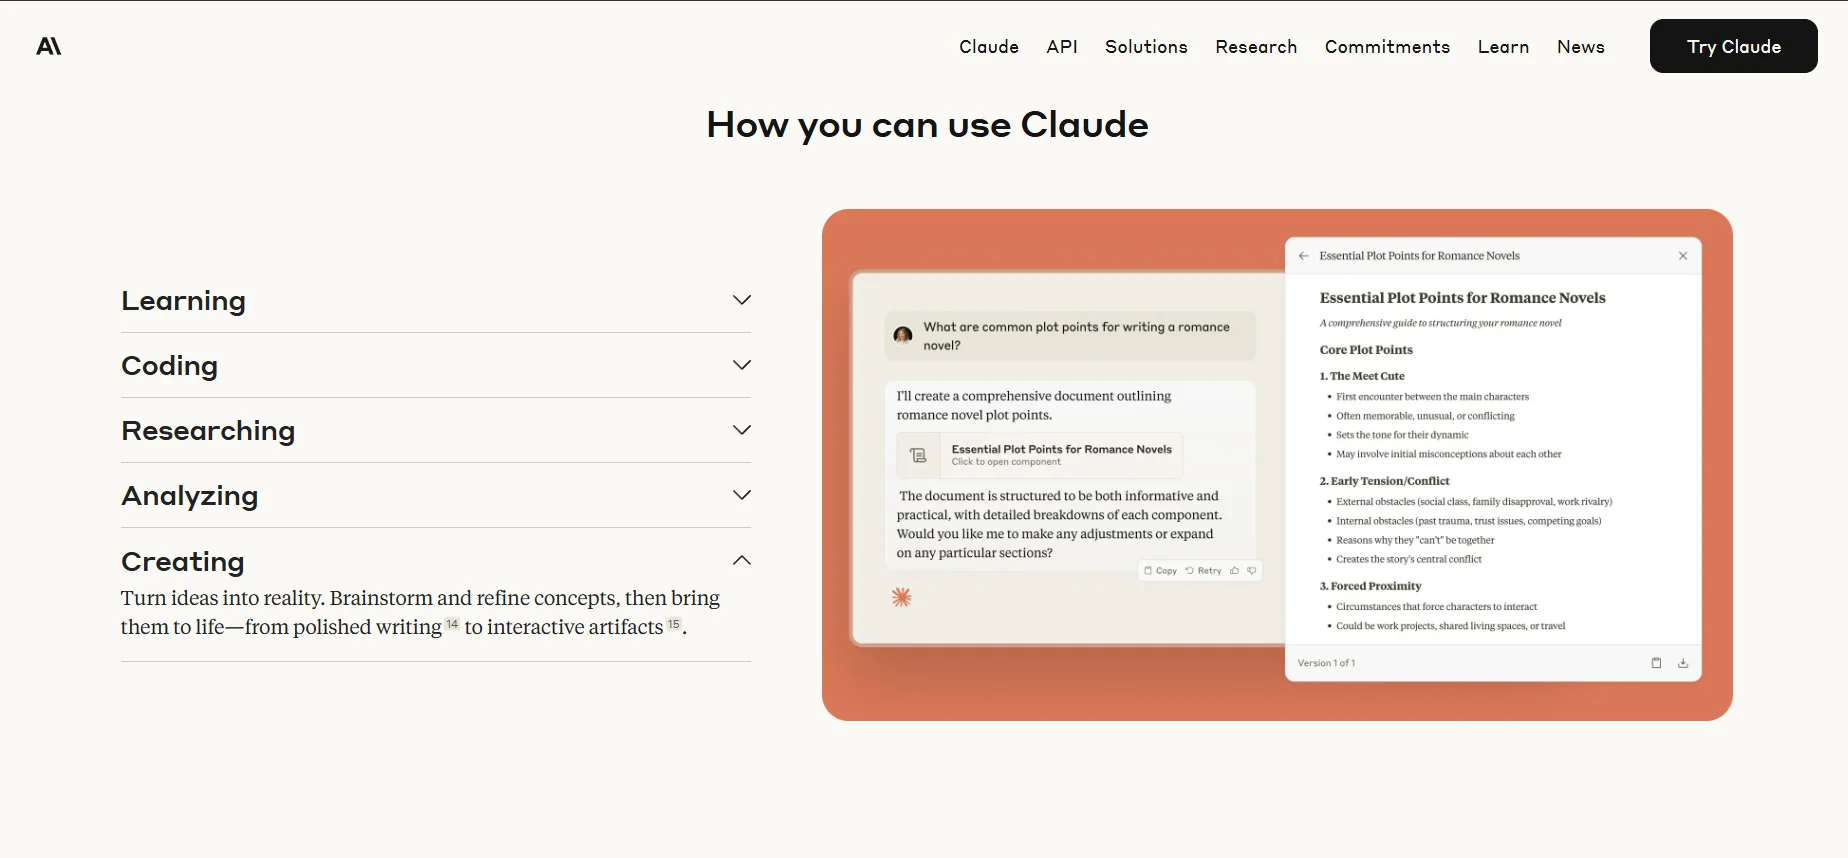Click the Claude starburst icon

[901, 597]
